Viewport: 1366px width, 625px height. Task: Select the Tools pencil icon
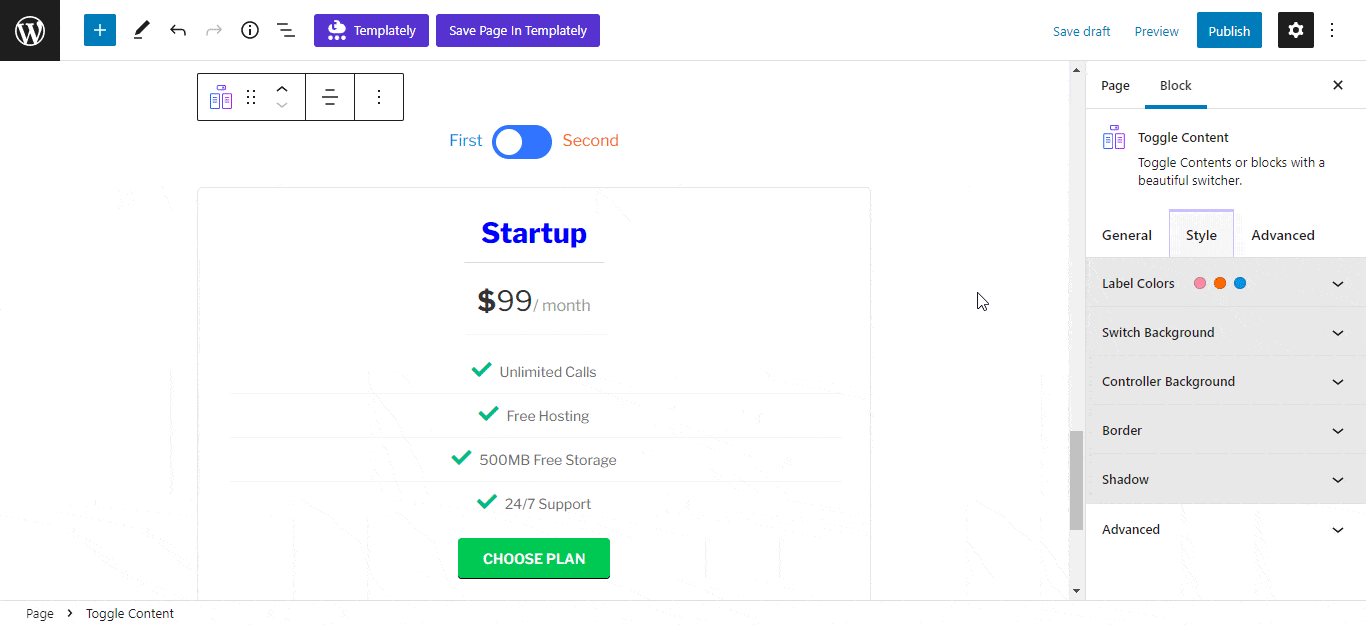(x=141, y=30)
